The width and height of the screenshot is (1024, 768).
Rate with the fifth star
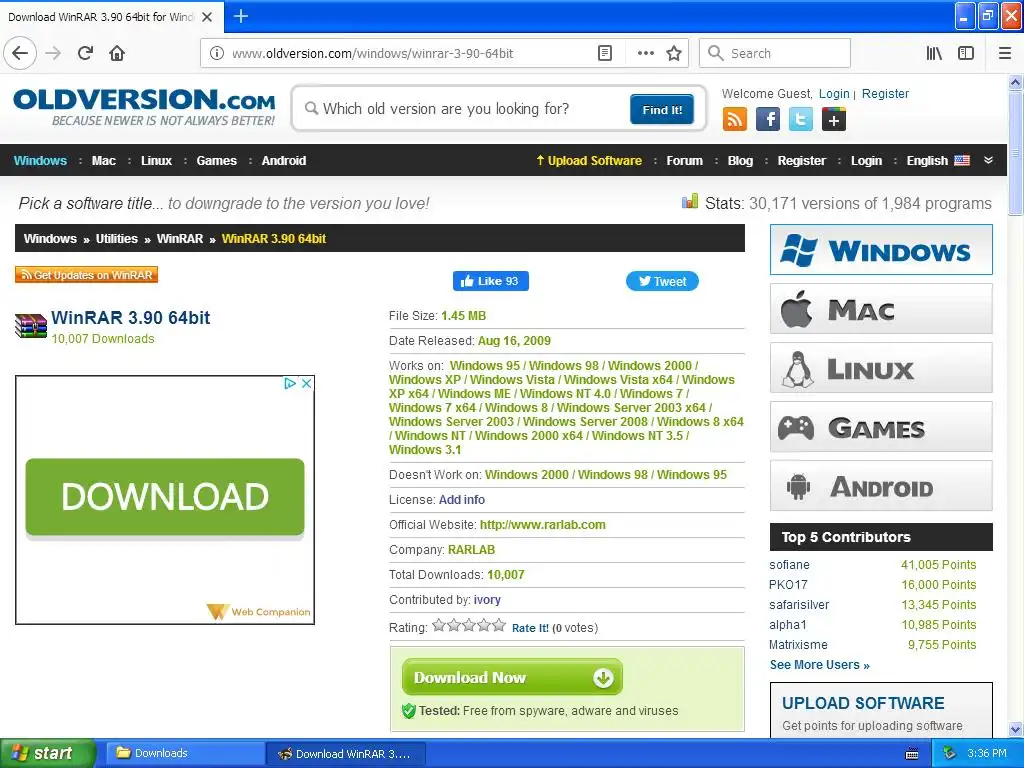tap(499, 626)
